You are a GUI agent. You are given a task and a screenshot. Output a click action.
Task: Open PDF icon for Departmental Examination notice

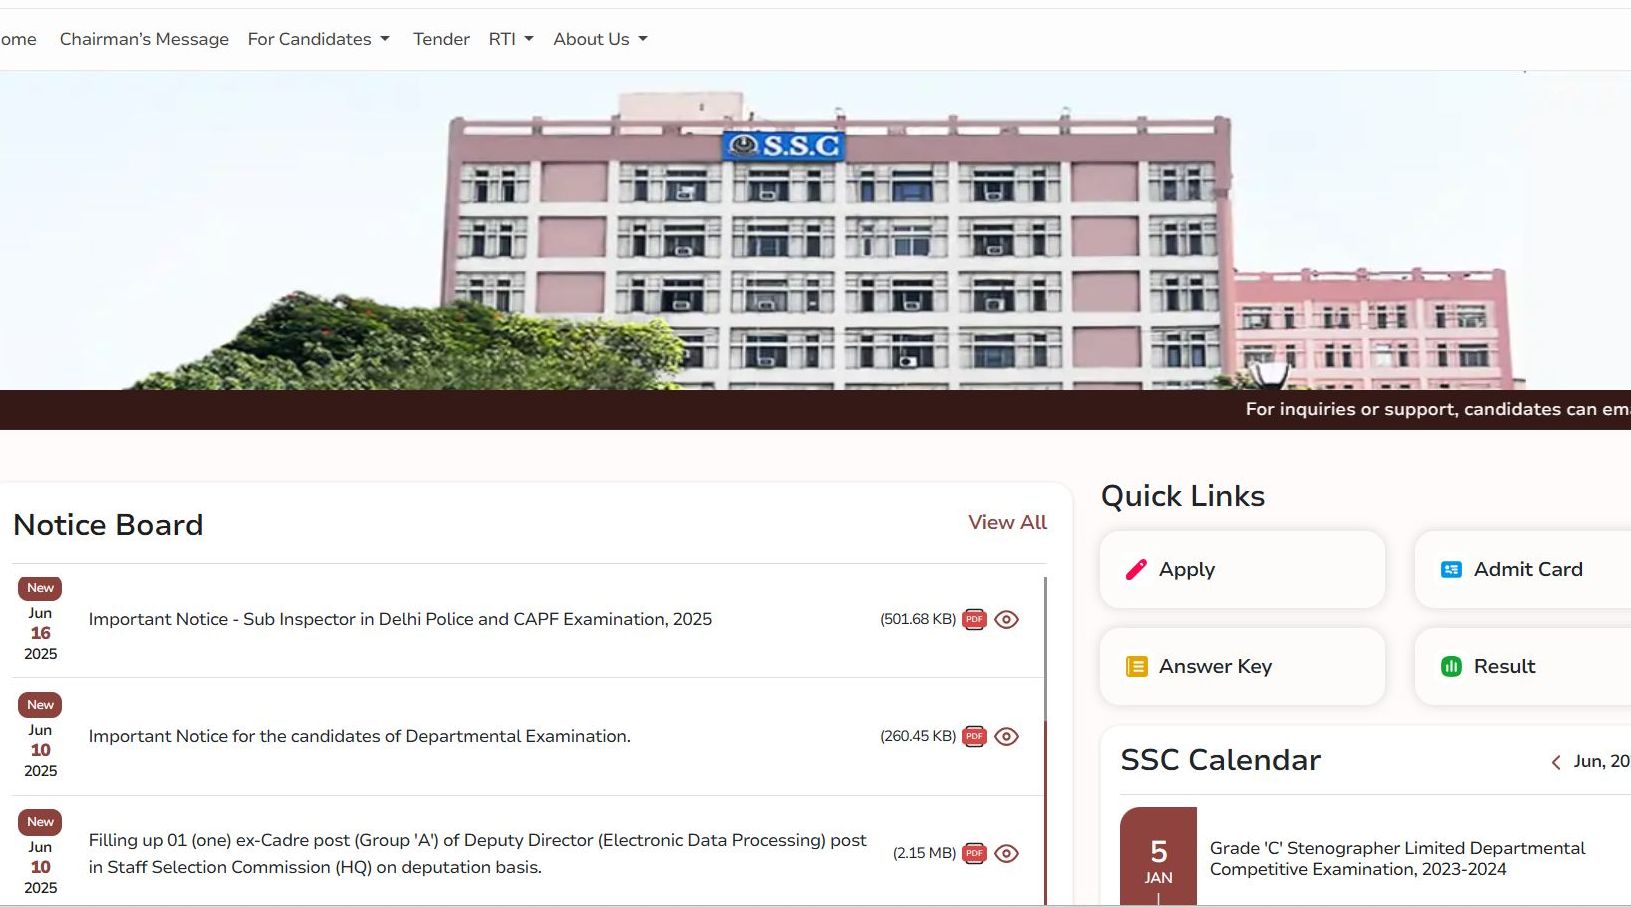tap(974, 736)
